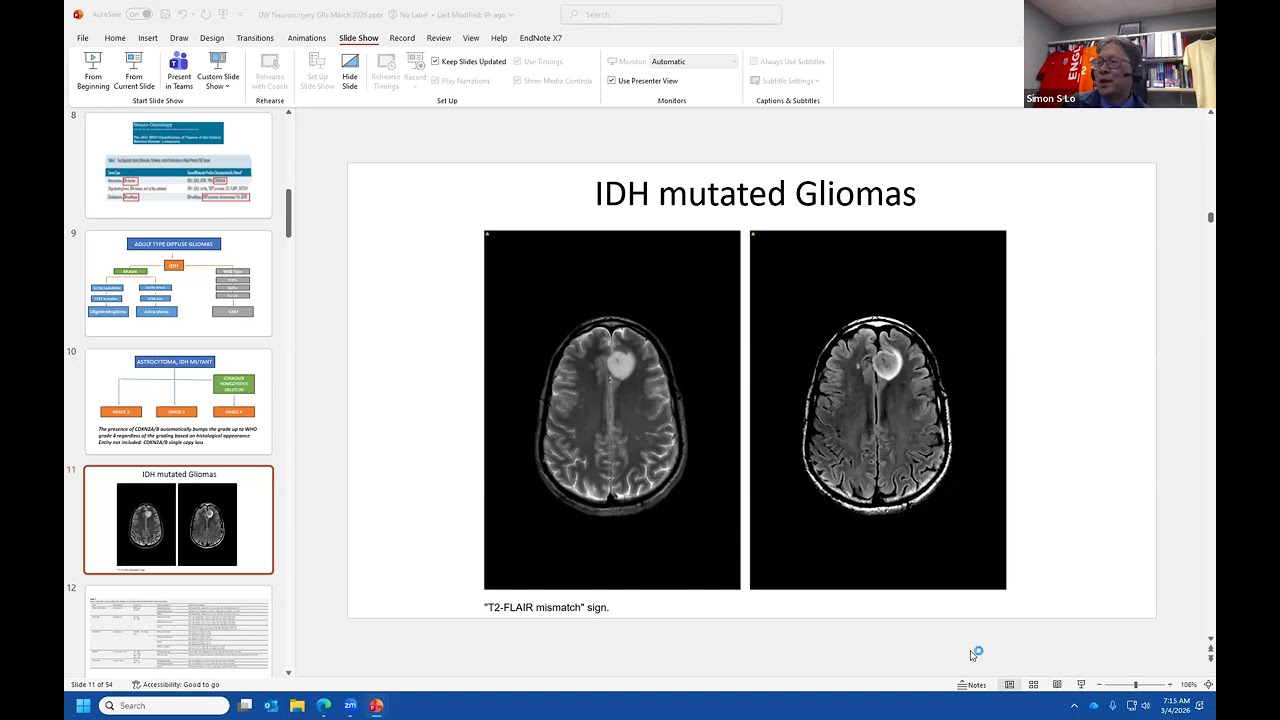Switch to Reading View icon
The width and height of the screenshot is (1280, 720).
pos(1057,685)
